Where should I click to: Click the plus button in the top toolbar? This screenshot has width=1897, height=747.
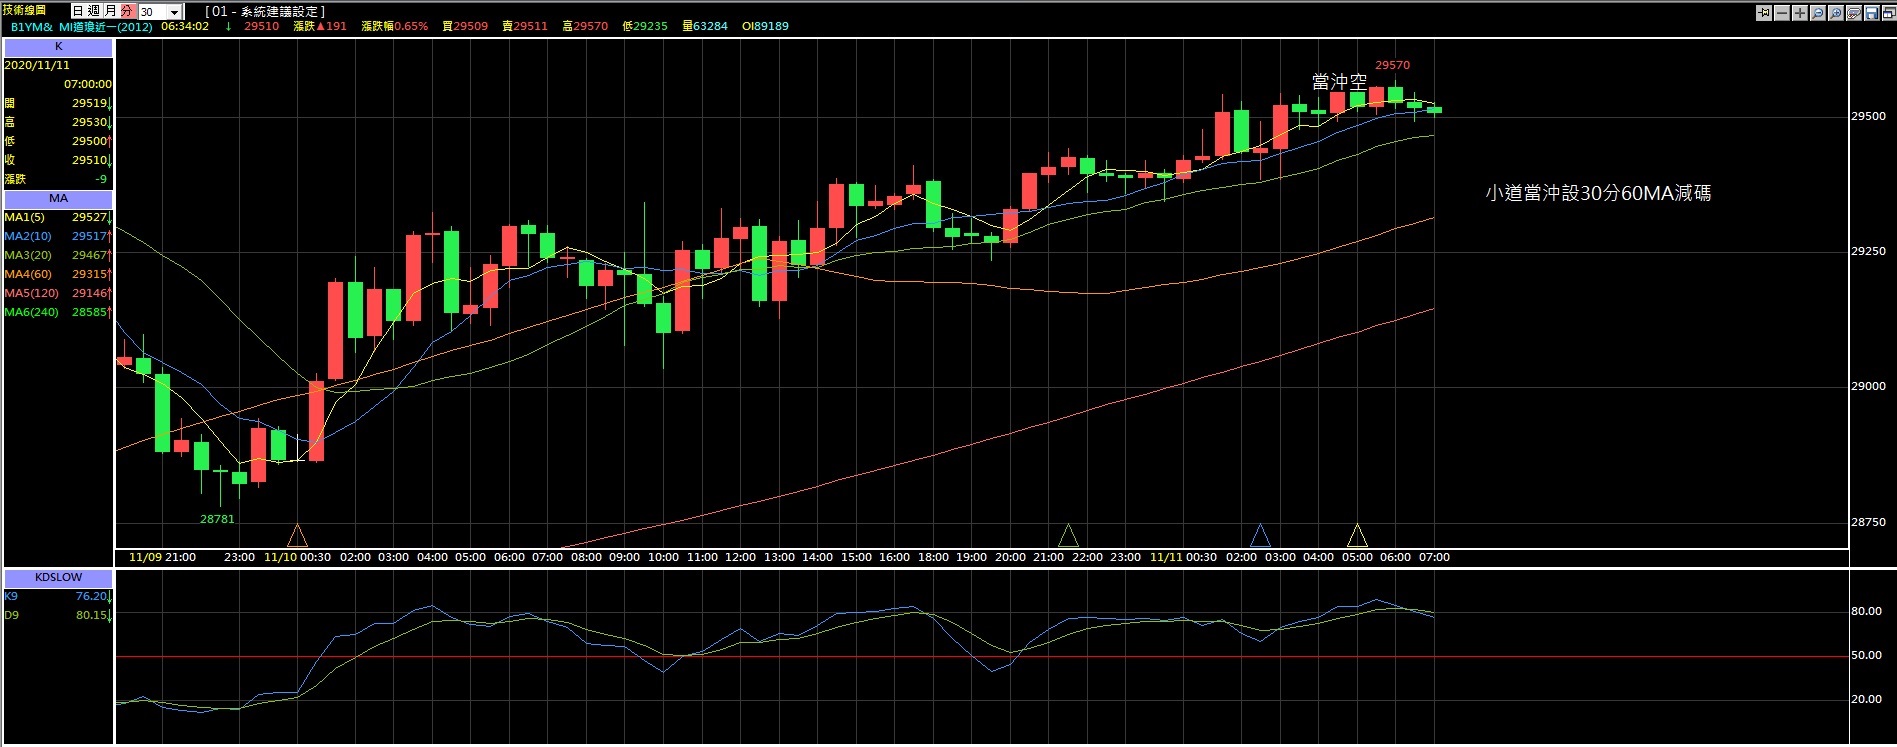pos(1800,13)
